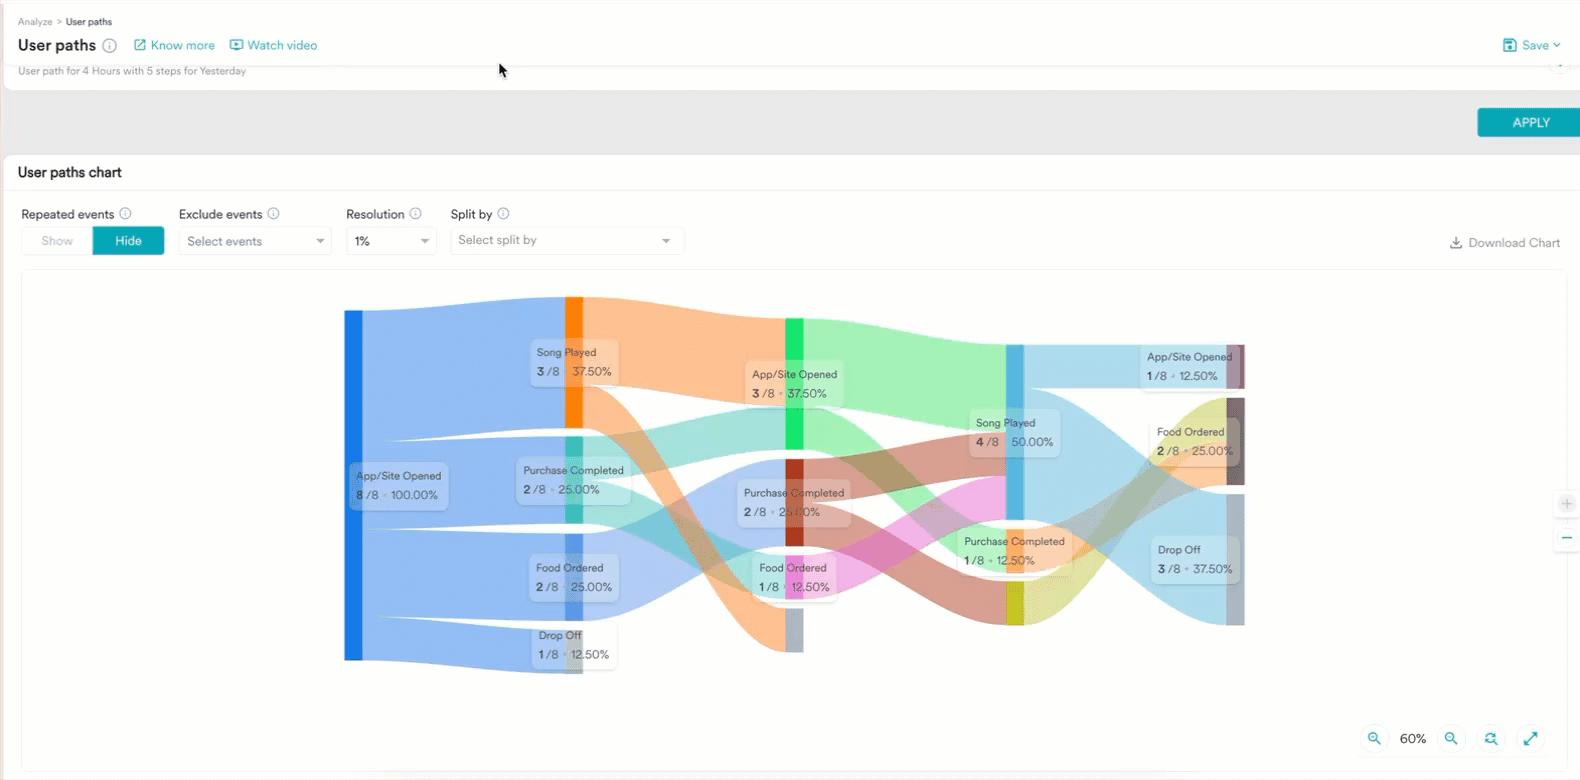The width and height of the screenshot is (1580, 780).
Task: Open the Save menu
Action: click(1531, 45)
